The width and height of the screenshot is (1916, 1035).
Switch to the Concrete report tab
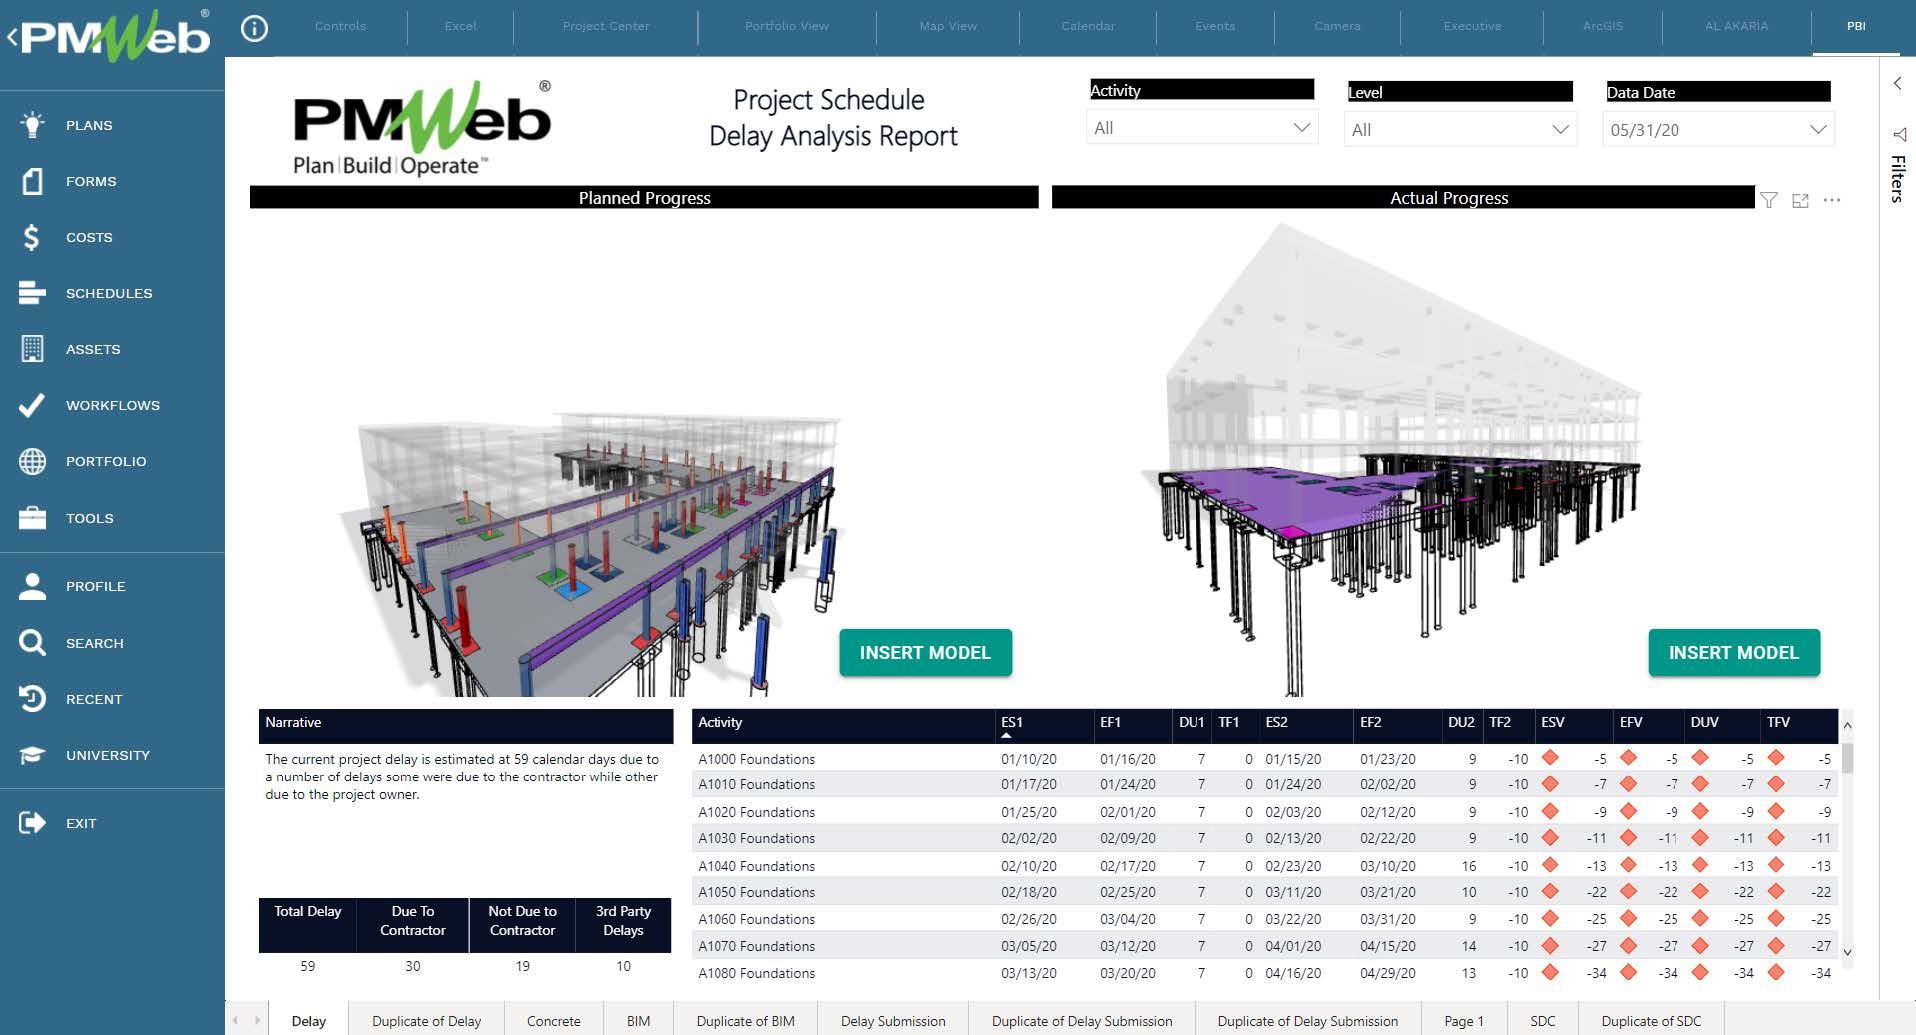point(553,1021)
